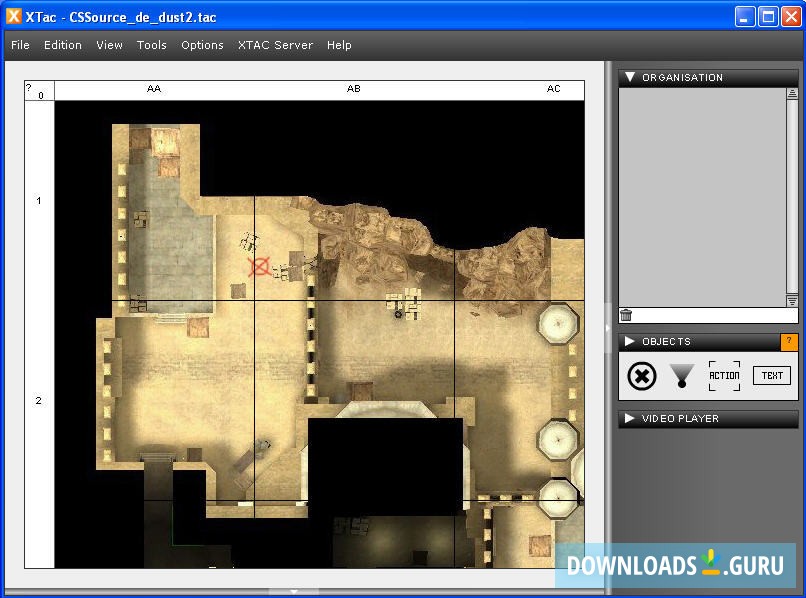Click the bottom panel collapse arrow

(x=294, y=591)
